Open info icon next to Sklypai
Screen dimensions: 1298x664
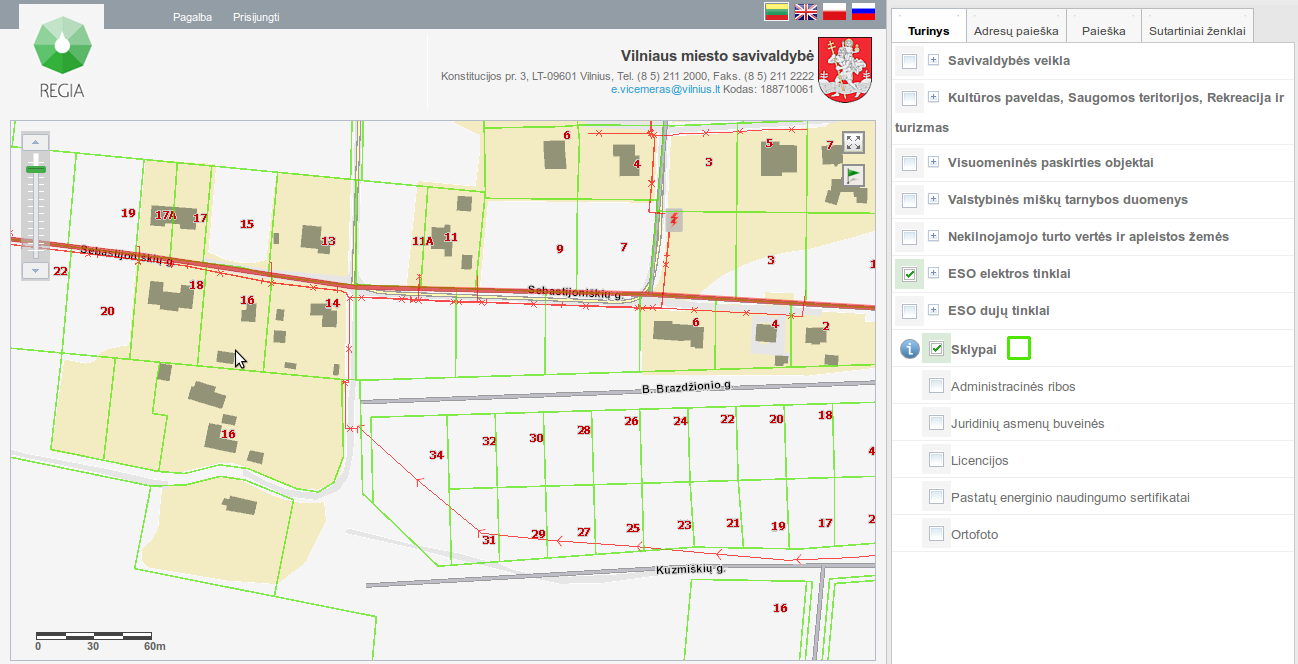pyautogui.click(x=909, y=349)
